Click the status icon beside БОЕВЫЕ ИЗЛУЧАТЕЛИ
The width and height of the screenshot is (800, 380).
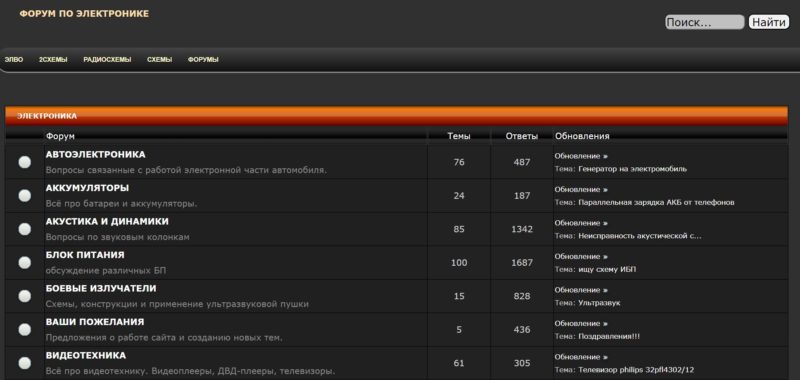24,296
